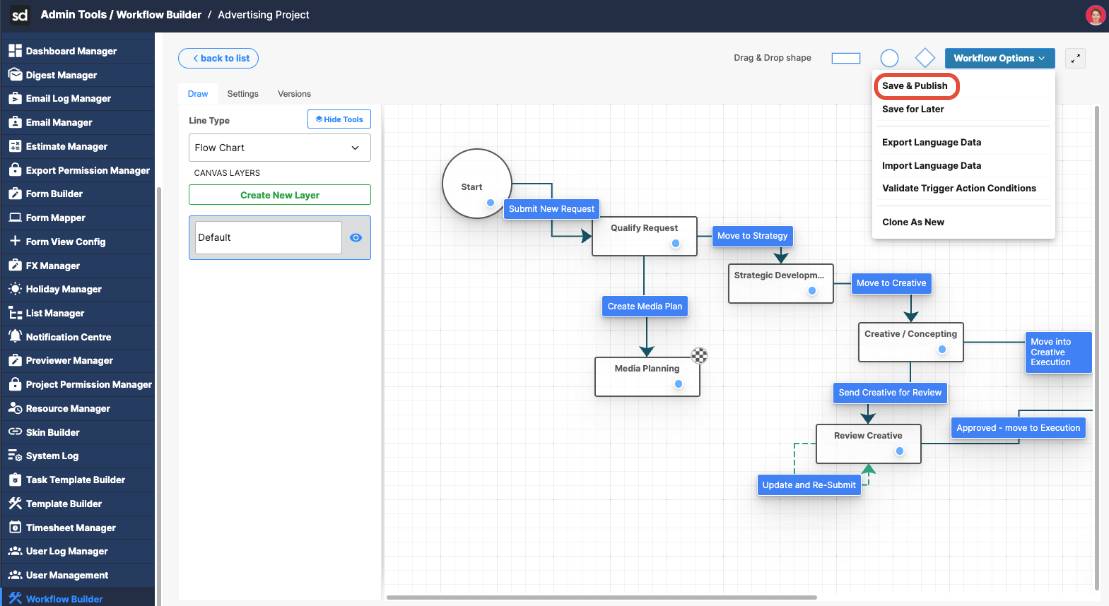1109x606 pixels.
Task: Click the Email Log Manager icon
Action: tap(15, 98)
